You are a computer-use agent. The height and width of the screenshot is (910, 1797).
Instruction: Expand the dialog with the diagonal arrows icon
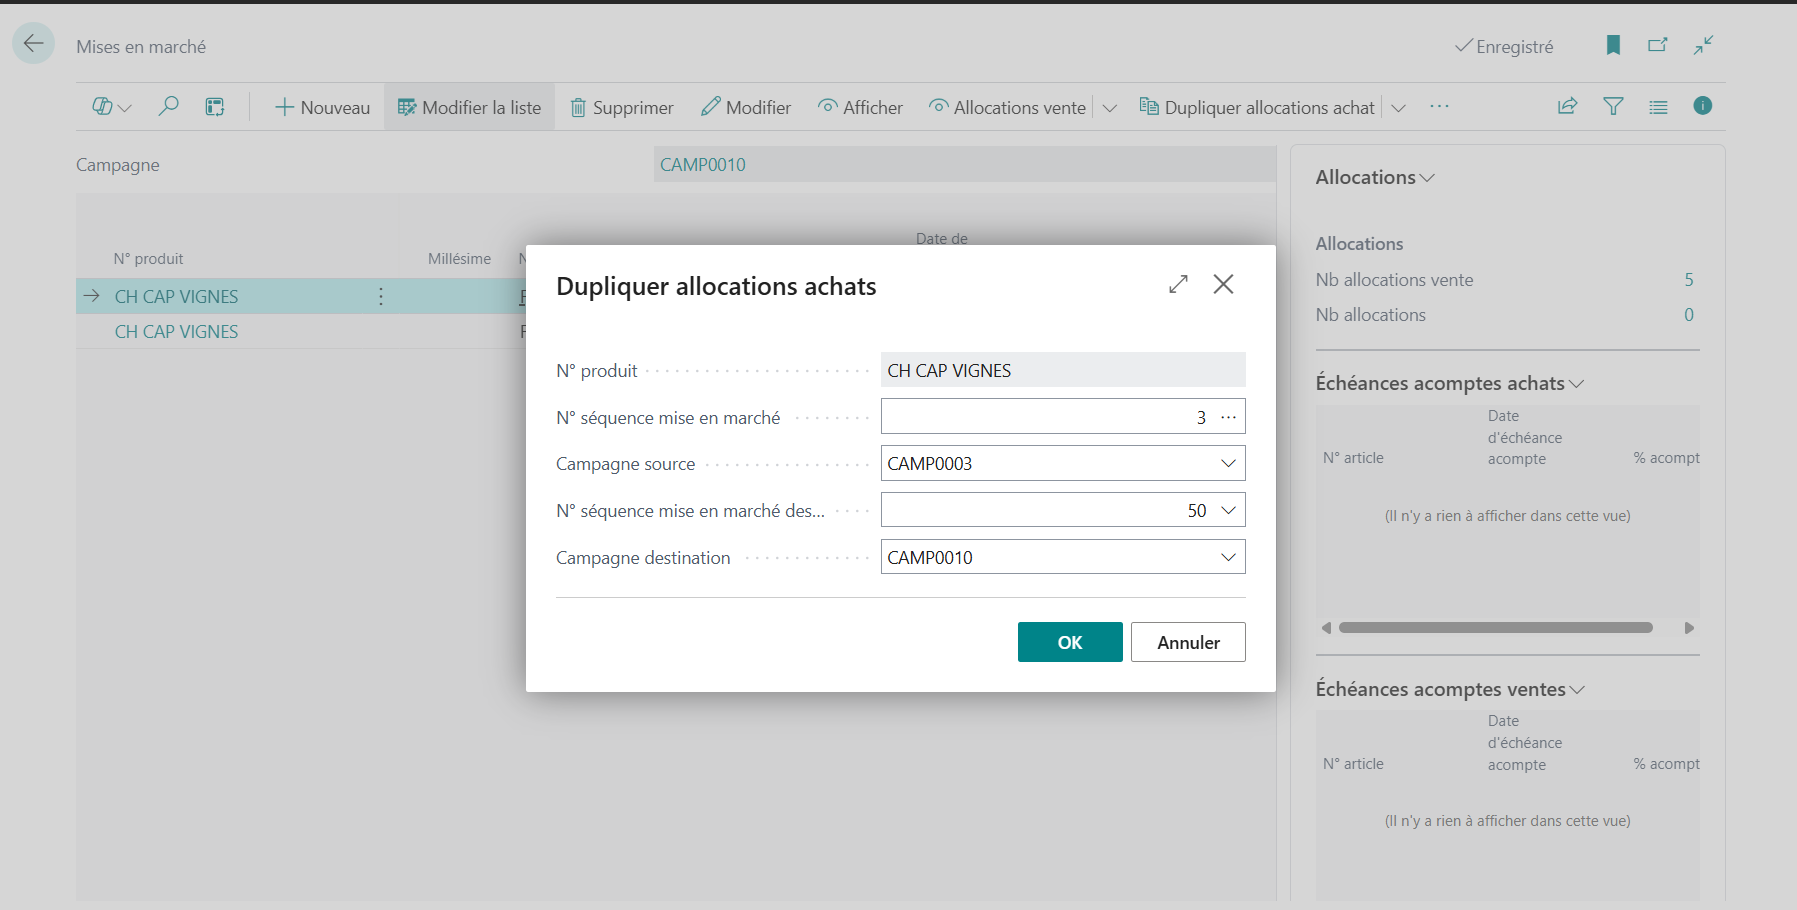click(x=1178, y=284)
